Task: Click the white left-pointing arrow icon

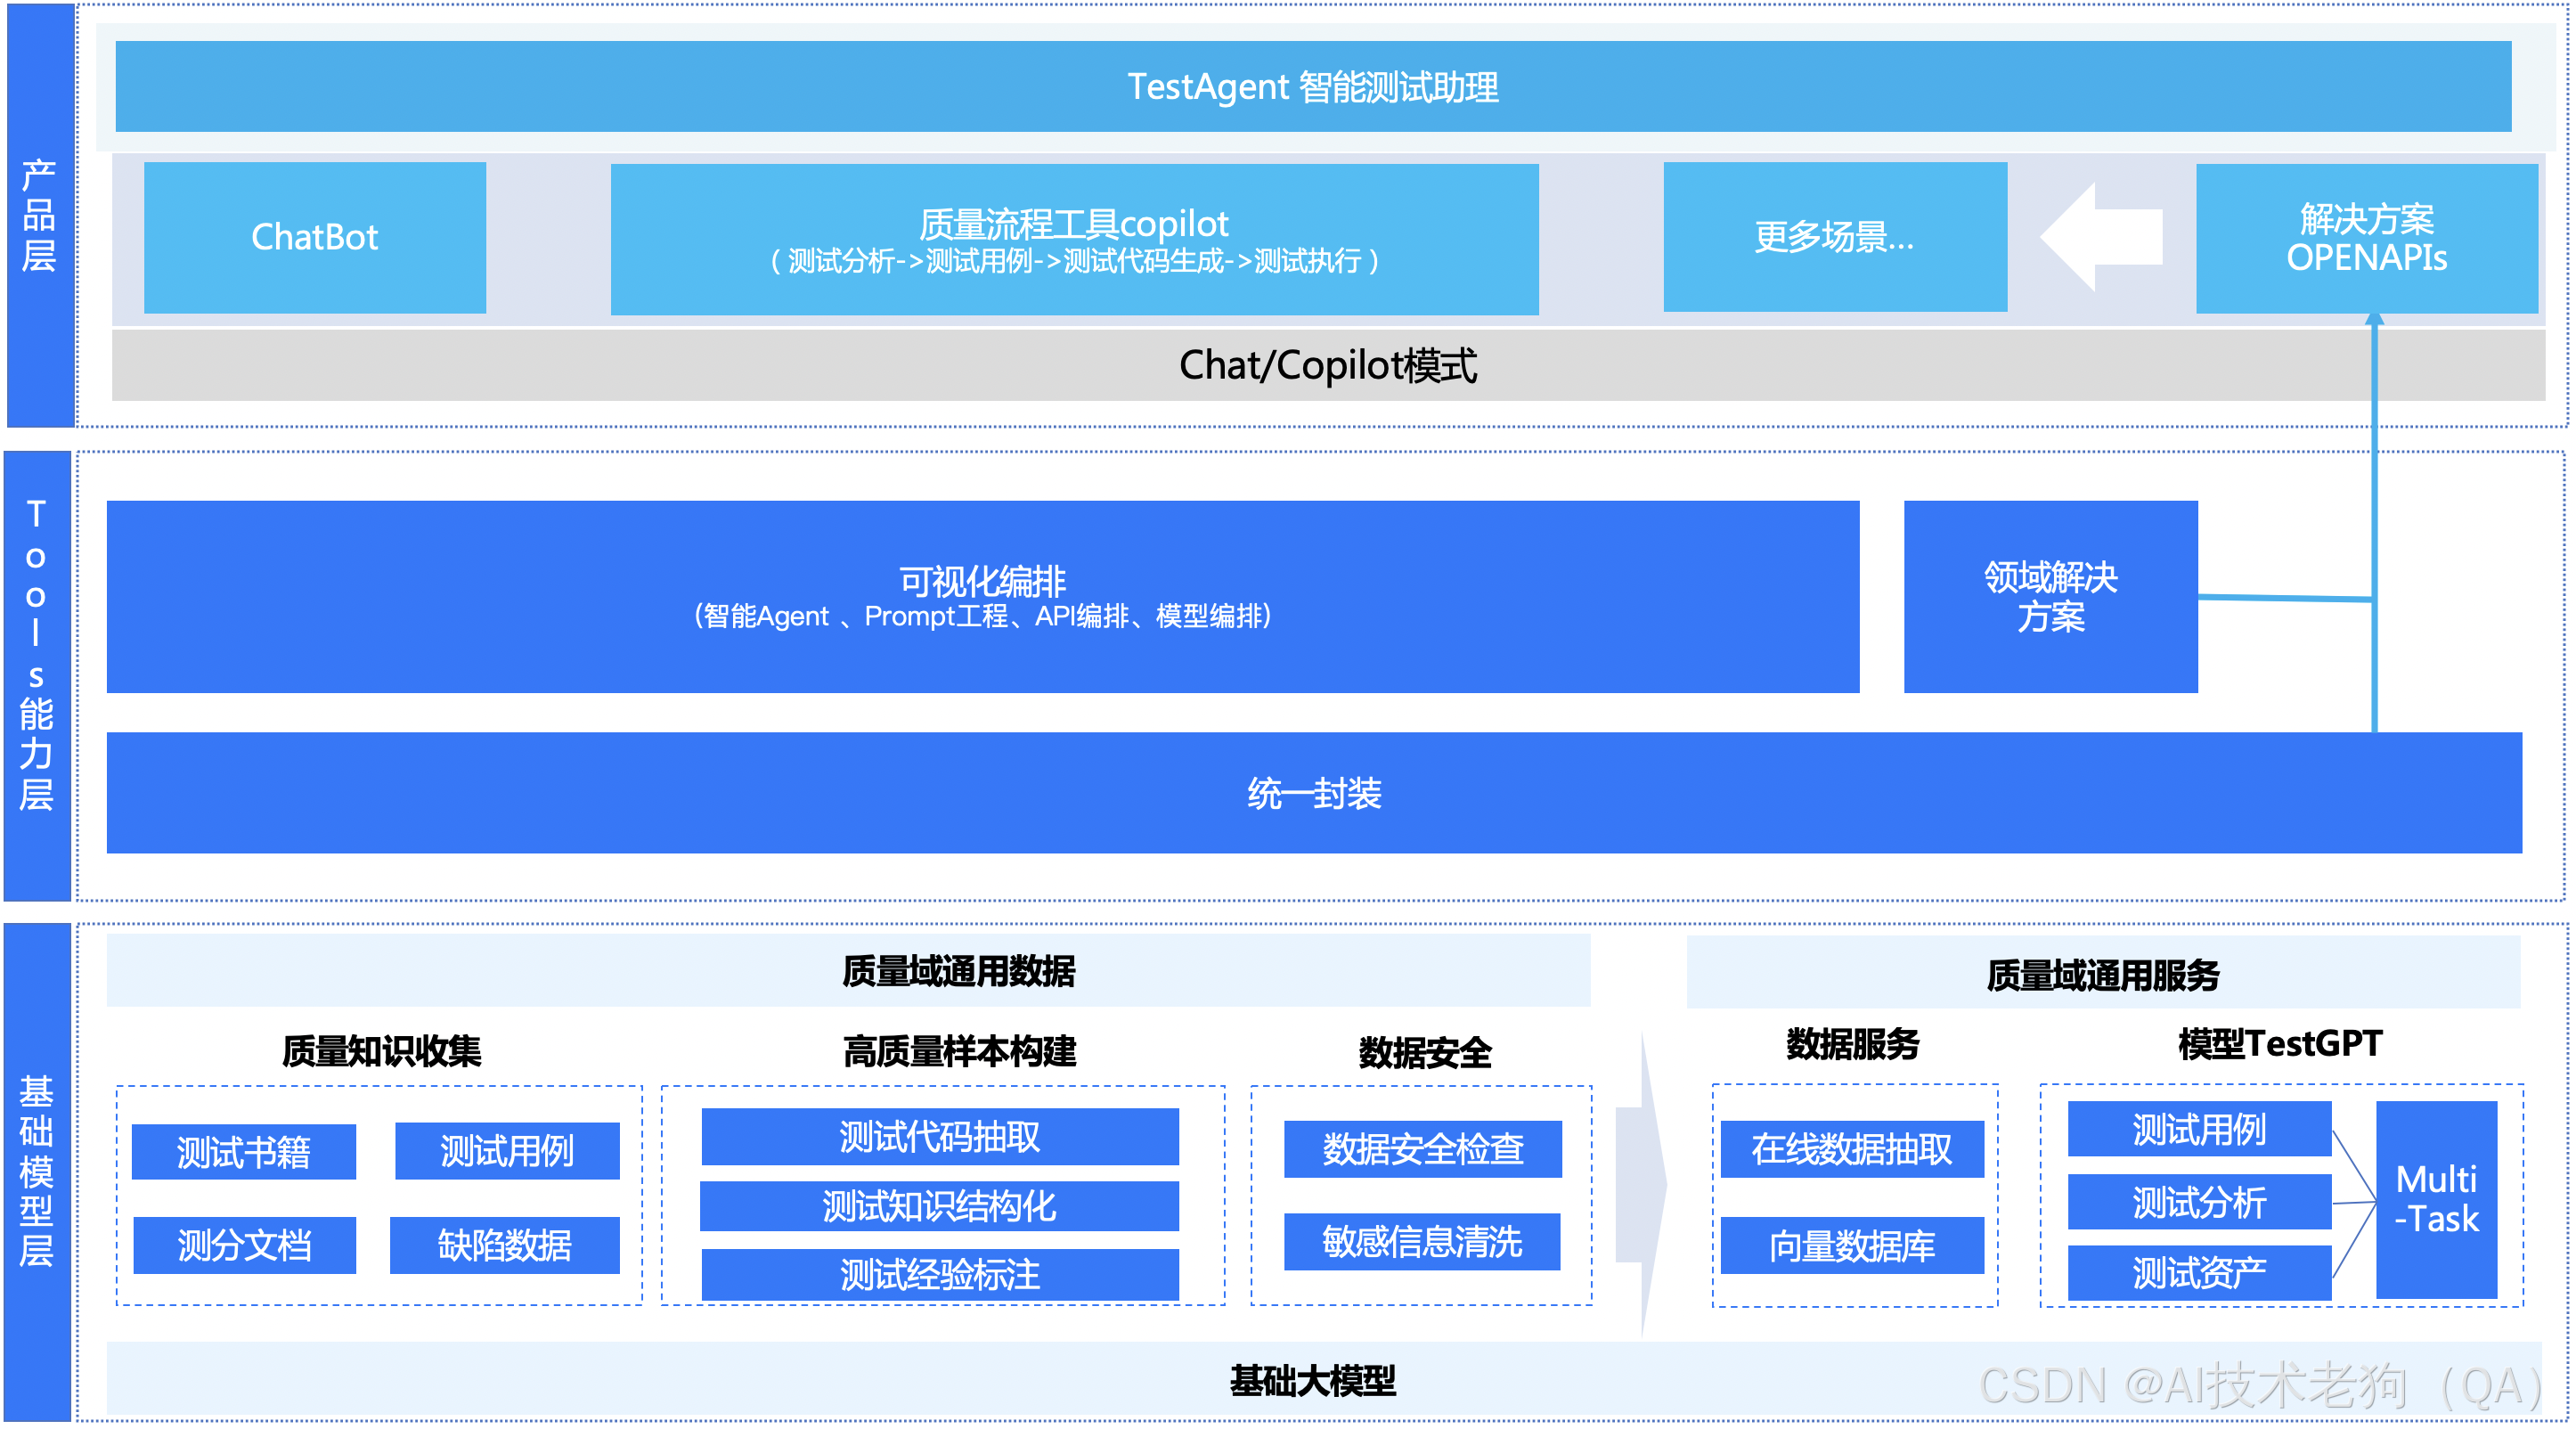Action: [2102, 237]
